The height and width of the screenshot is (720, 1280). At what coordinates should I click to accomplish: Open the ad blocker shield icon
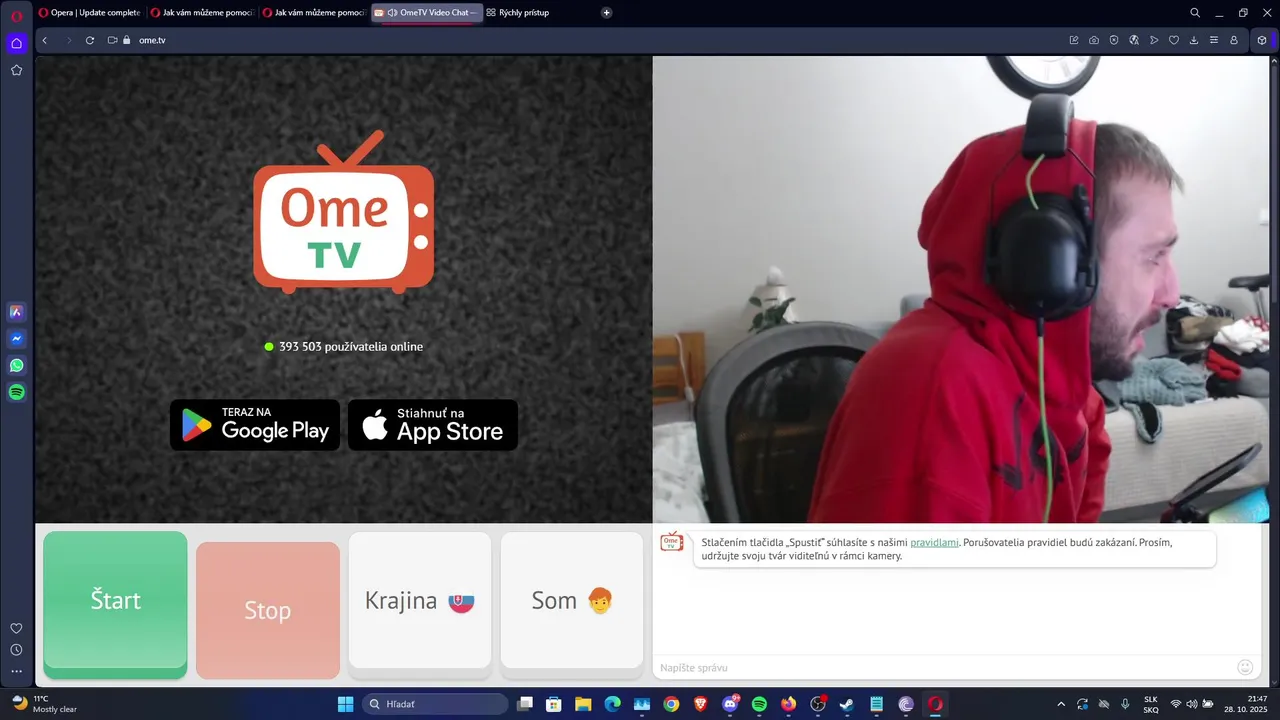coord(1114,40)
